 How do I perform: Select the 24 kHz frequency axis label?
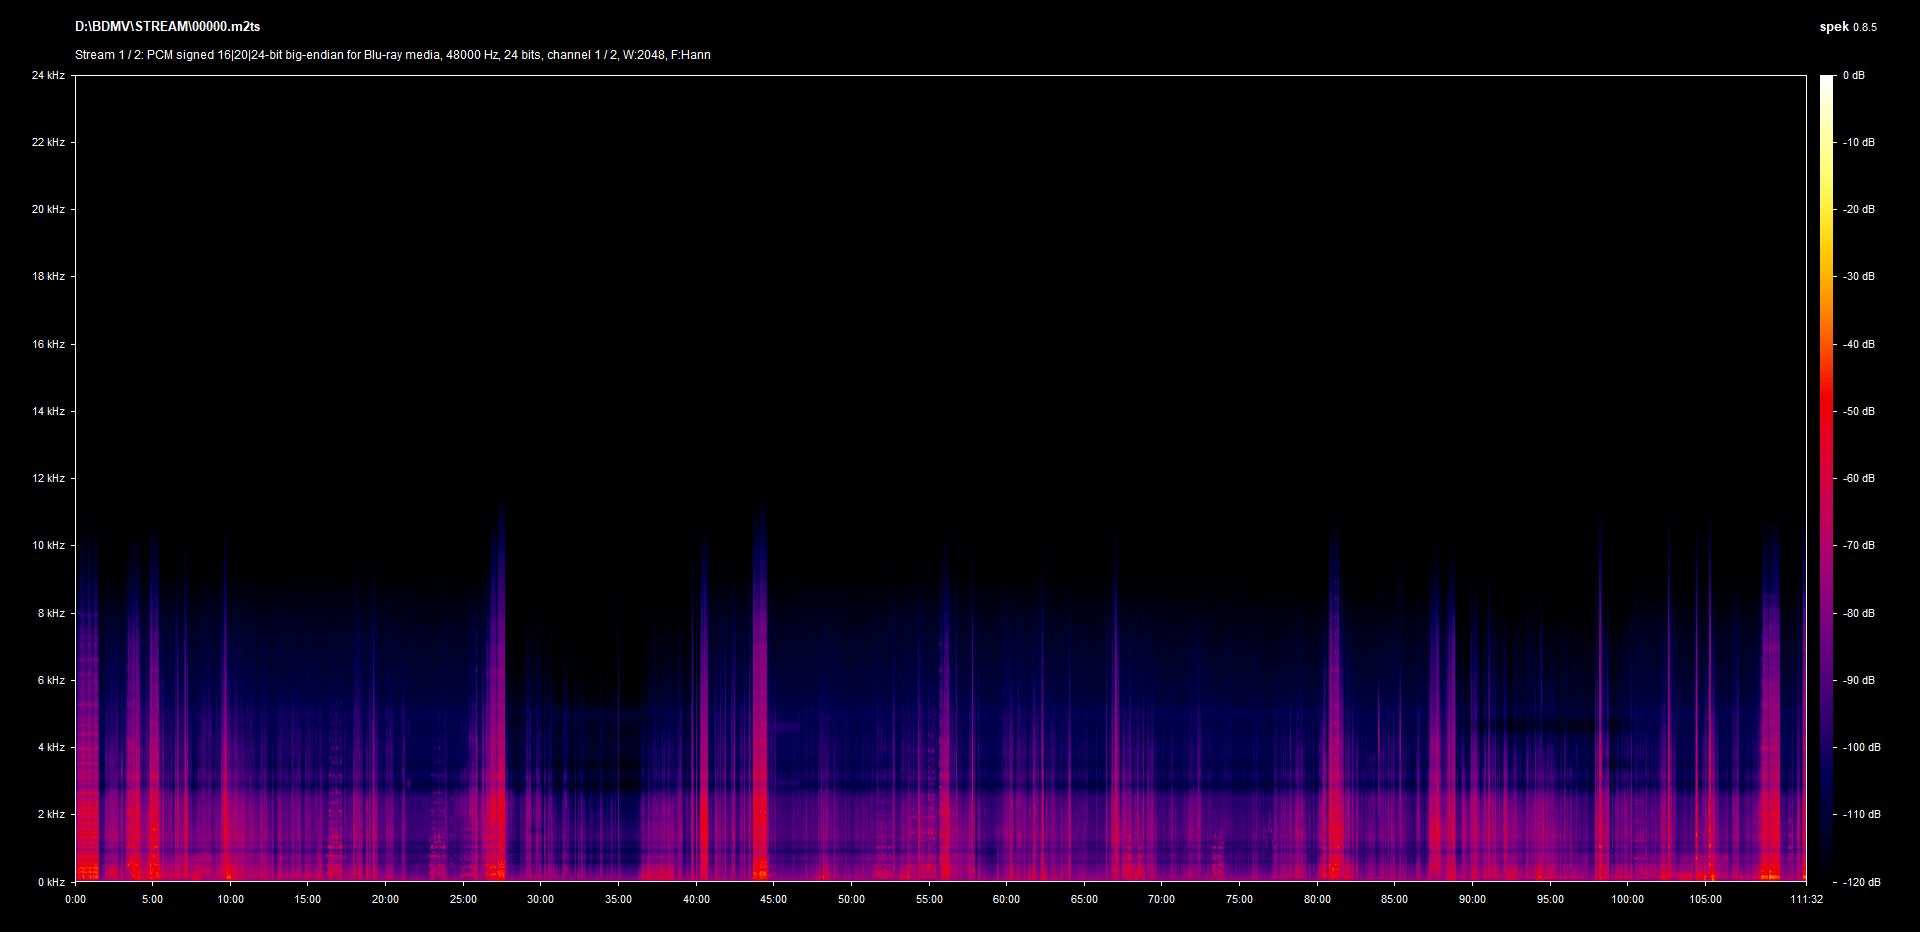(x=48, y=75)
